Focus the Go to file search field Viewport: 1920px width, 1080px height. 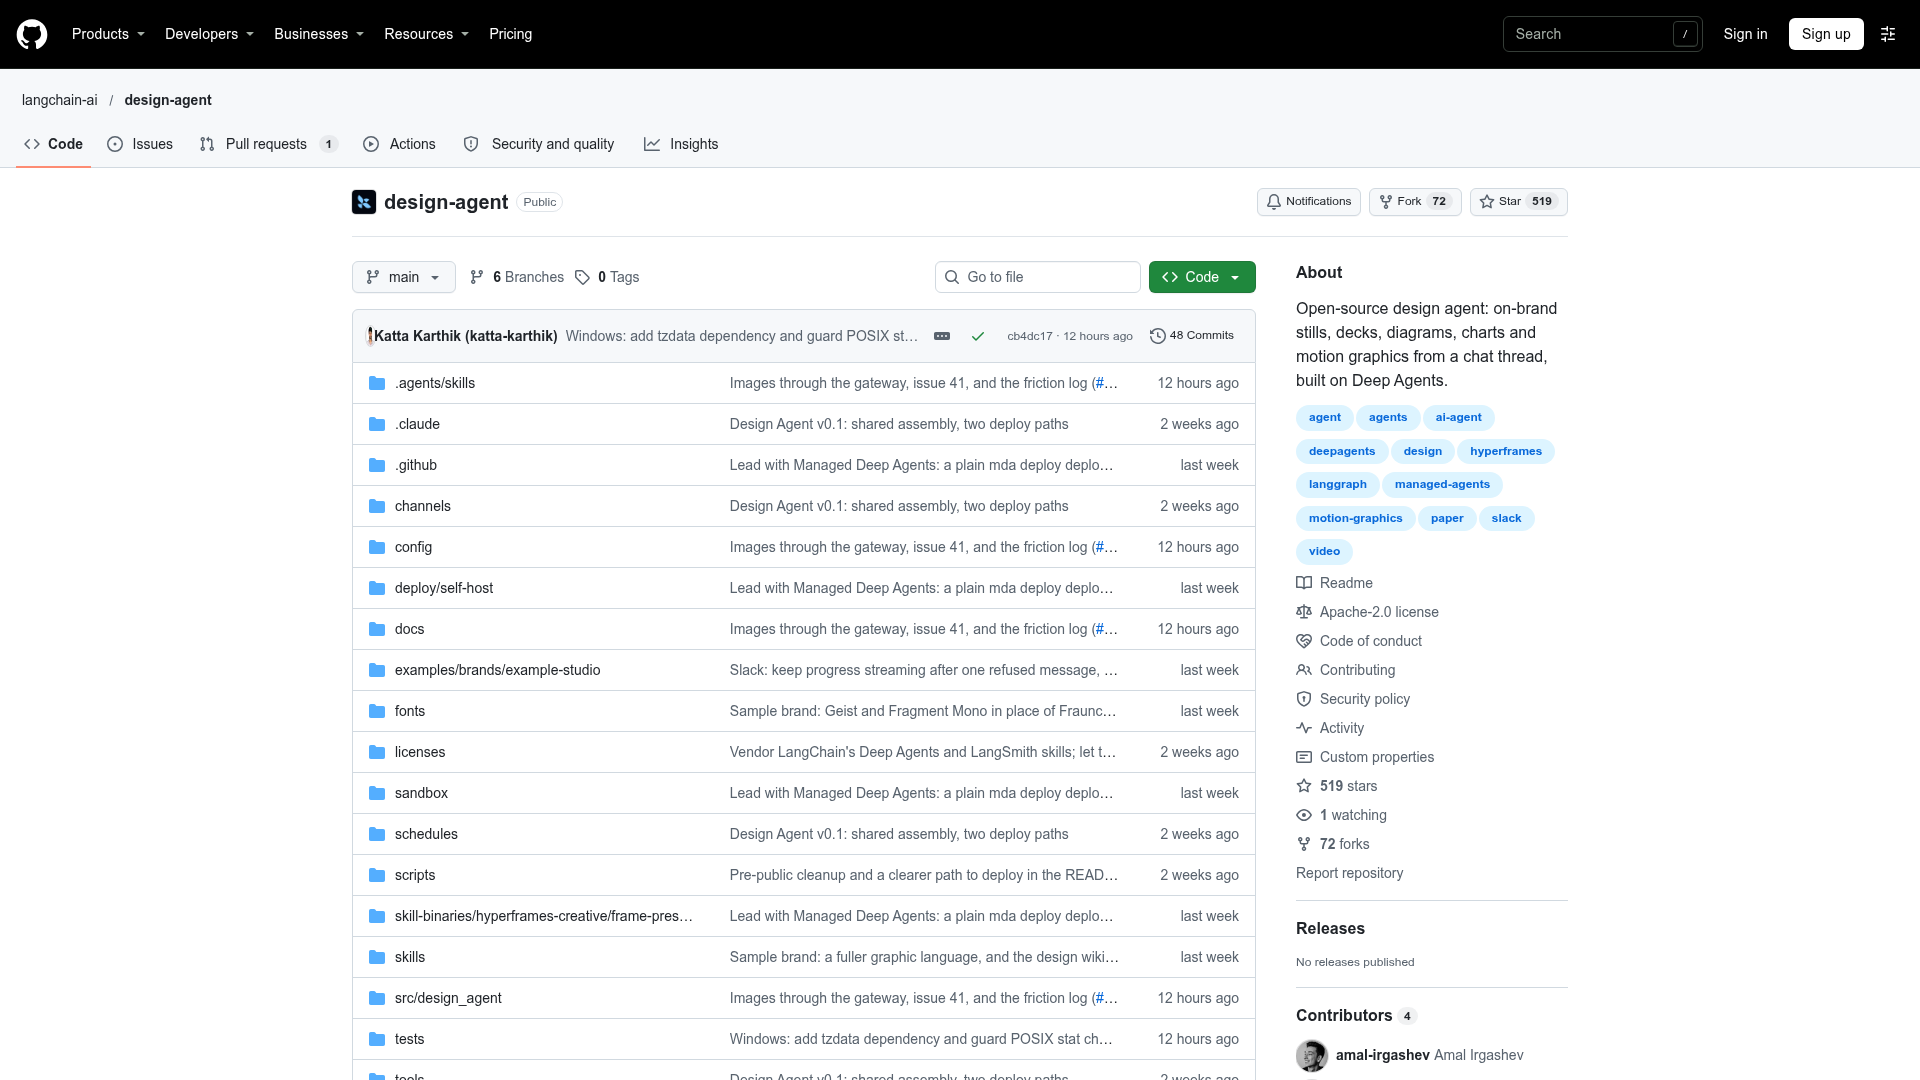[x=1038, y=277]
